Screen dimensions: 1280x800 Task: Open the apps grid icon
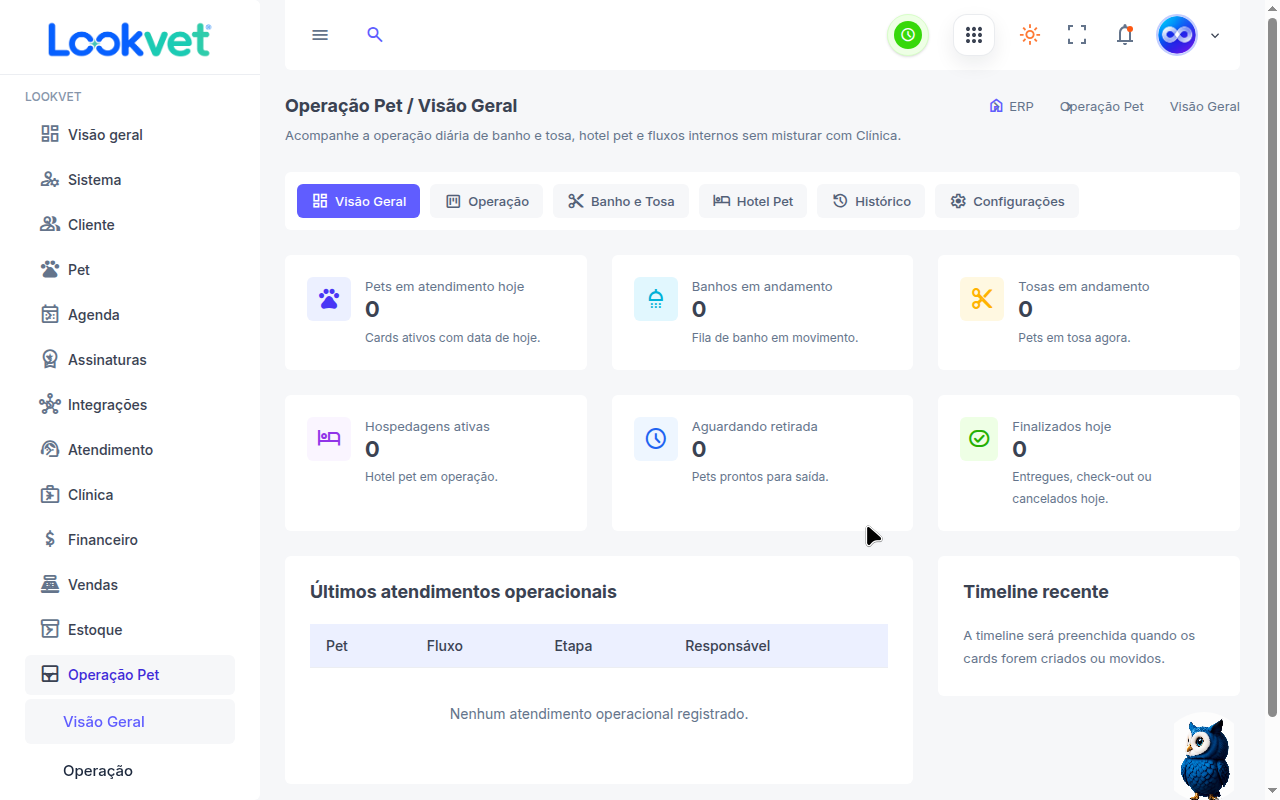(x=974, y=35)
